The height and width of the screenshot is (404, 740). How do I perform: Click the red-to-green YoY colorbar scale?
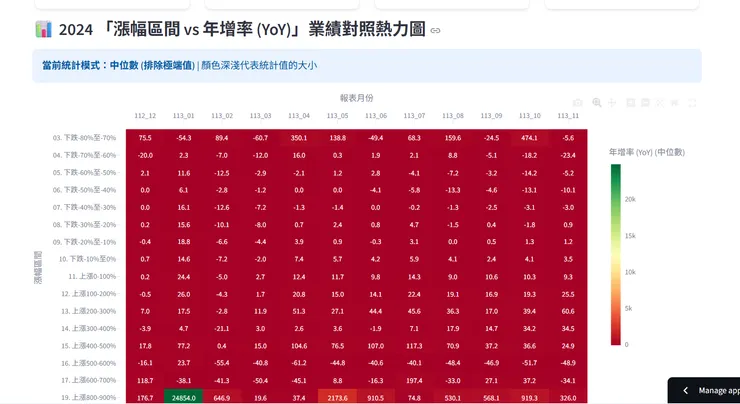(x=616, y=254)
